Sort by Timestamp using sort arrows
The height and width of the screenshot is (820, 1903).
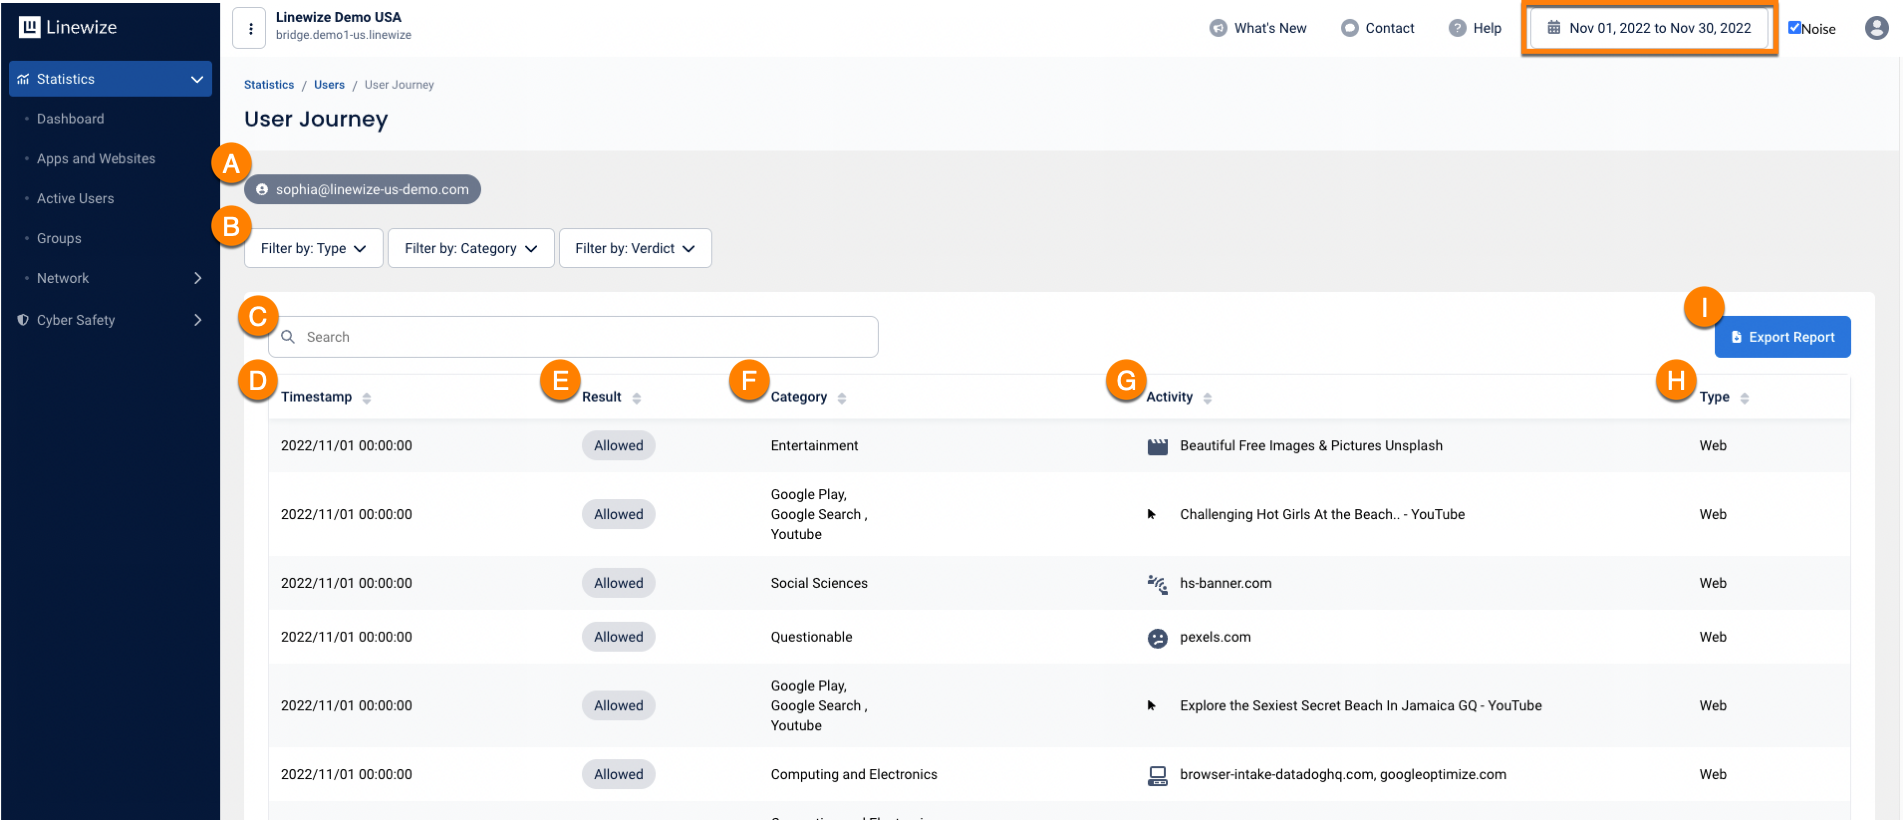(367, 398)
